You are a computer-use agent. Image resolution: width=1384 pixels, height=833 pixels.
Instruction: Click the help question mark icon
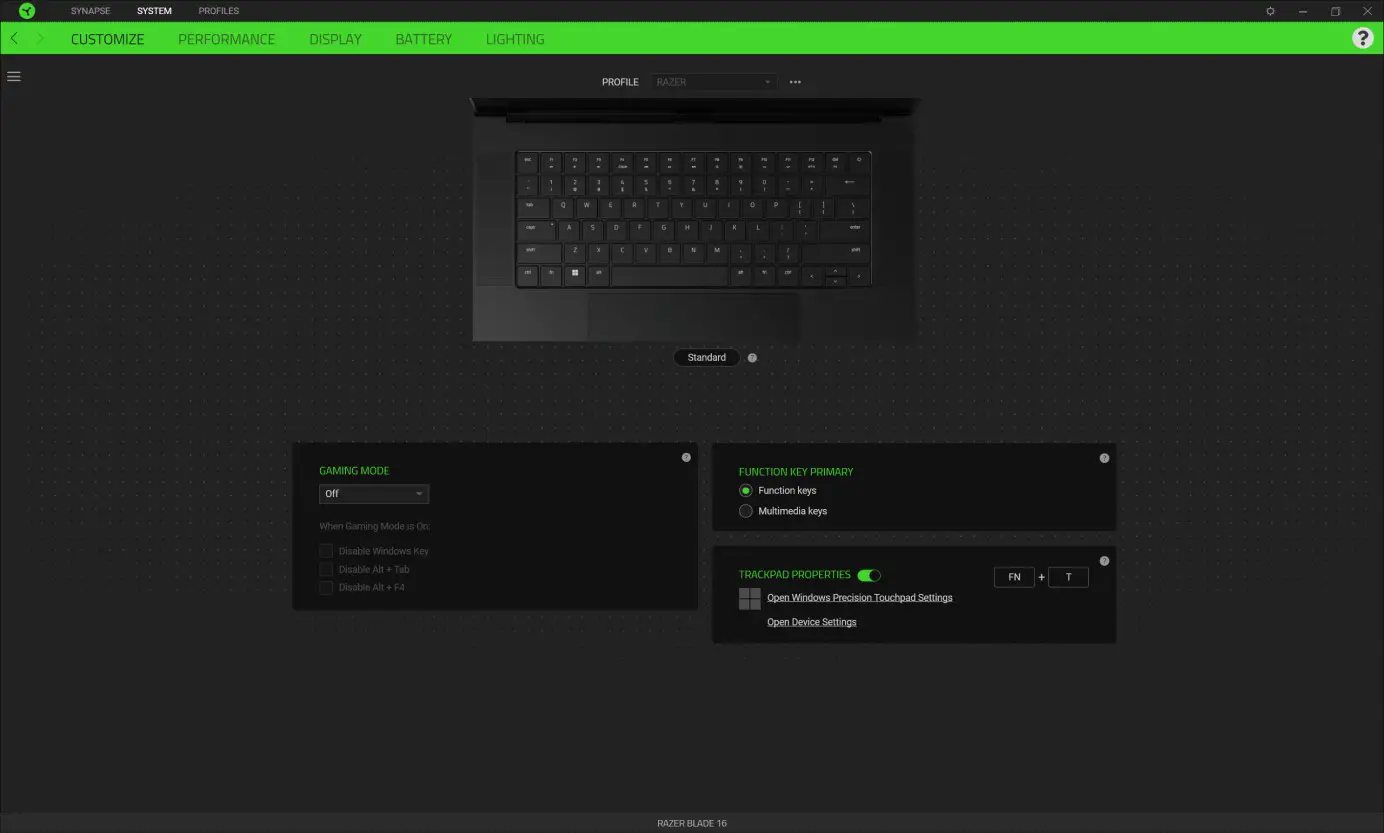click(x=1363, y=38)
